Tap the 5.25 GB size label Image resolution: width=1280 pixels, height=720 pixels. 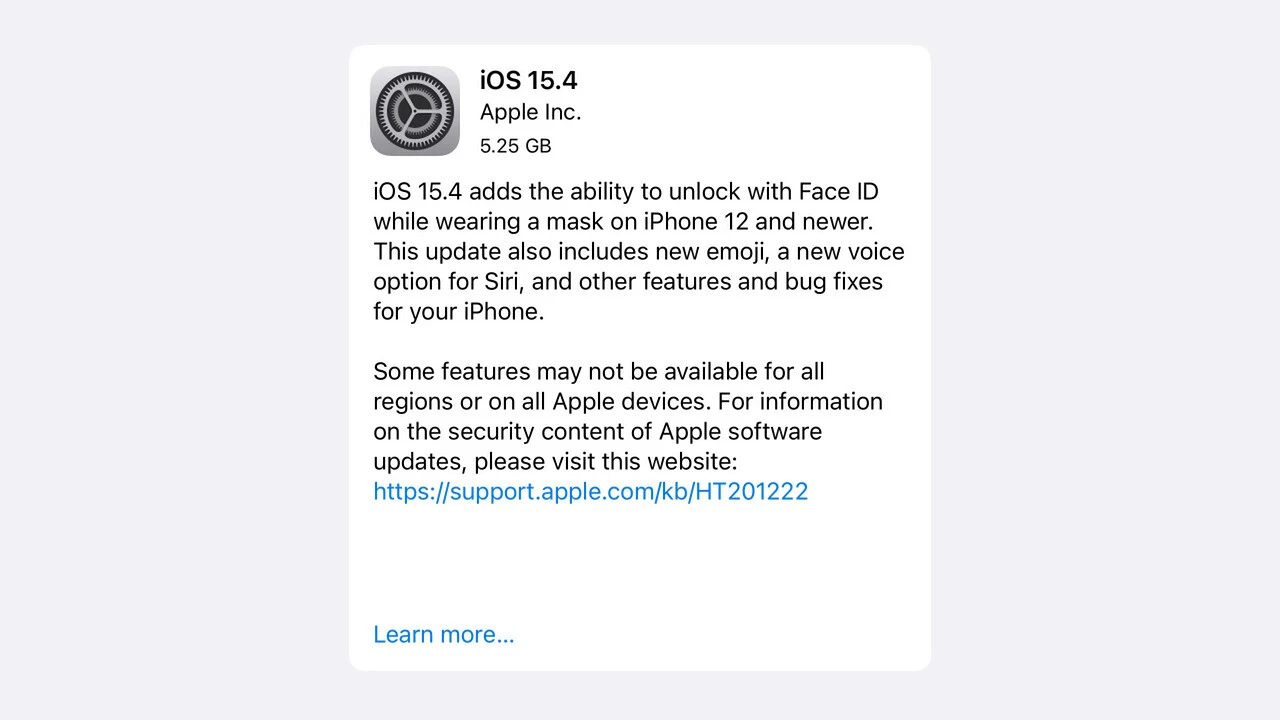[x=515, y=146]
